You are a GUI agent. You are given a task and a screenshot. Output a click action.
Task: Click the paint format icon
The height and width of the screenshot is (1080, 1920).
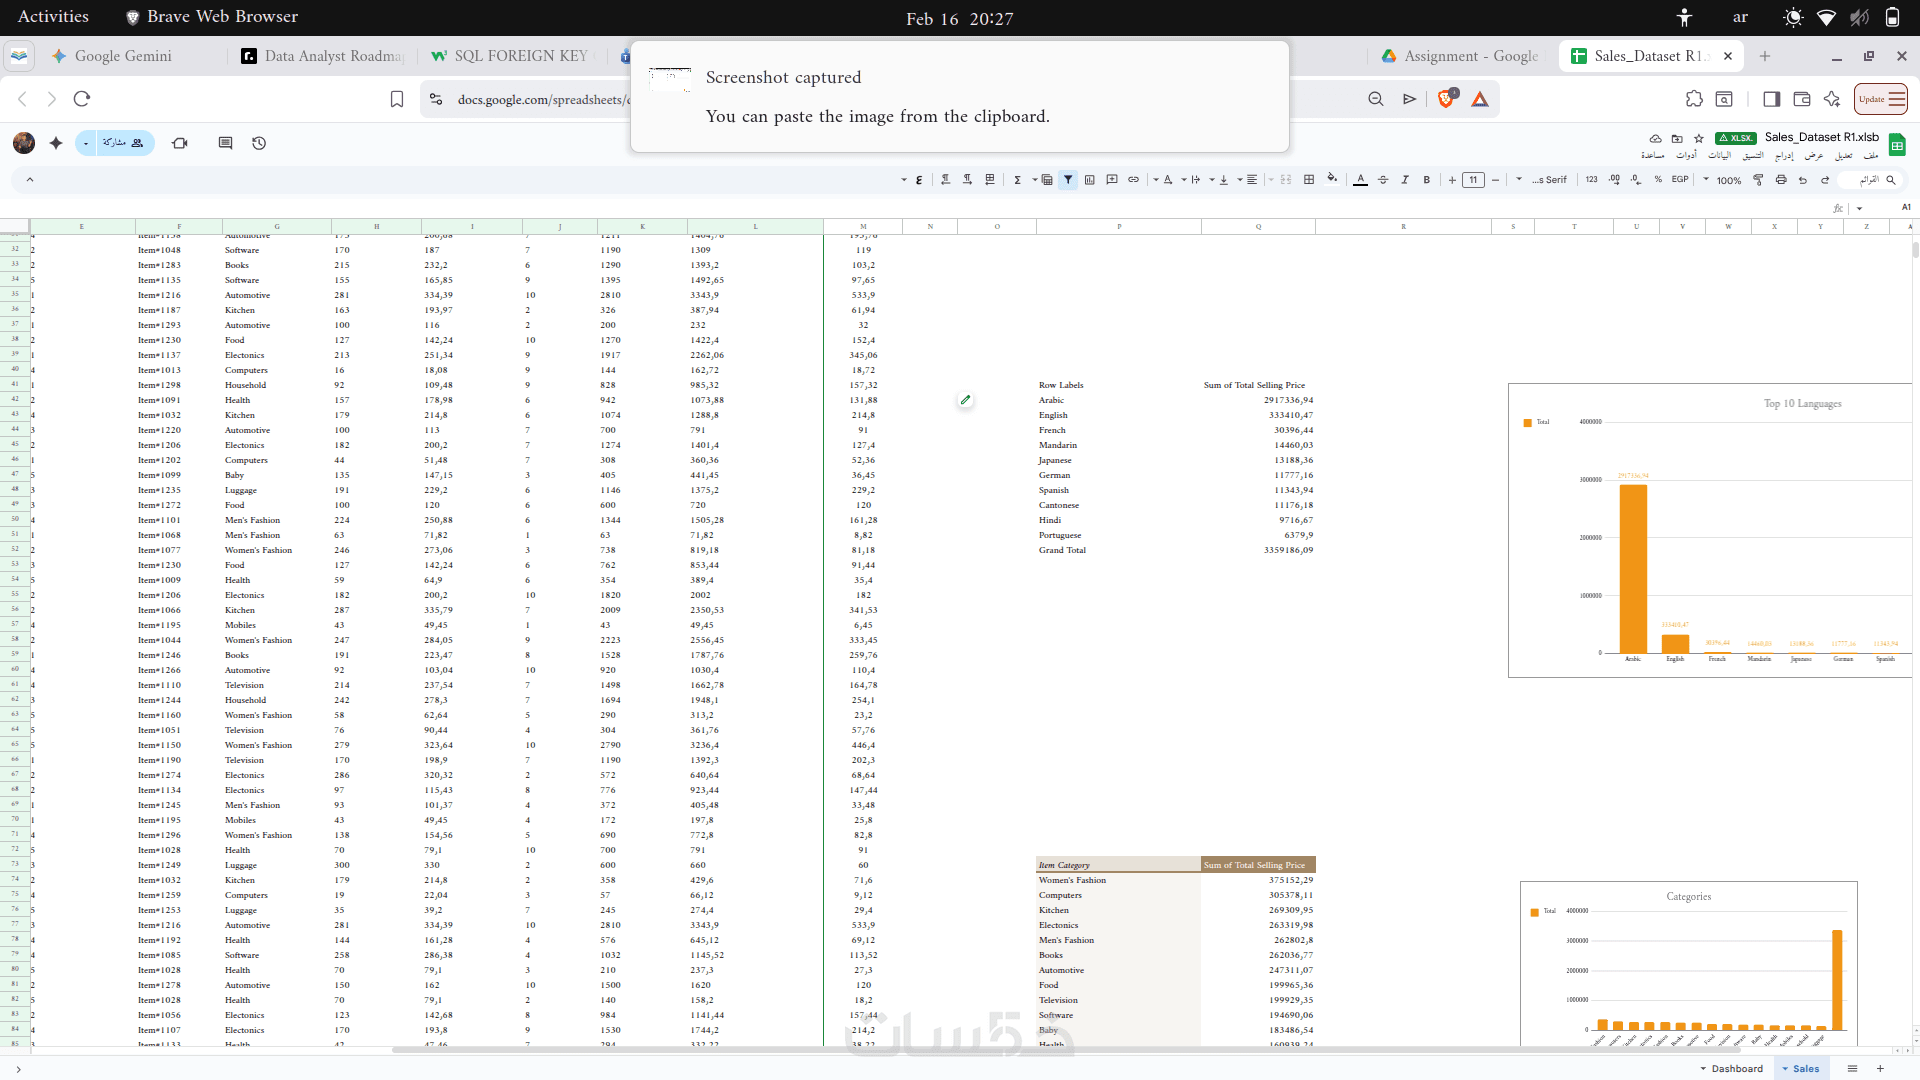coord(1758,180)
